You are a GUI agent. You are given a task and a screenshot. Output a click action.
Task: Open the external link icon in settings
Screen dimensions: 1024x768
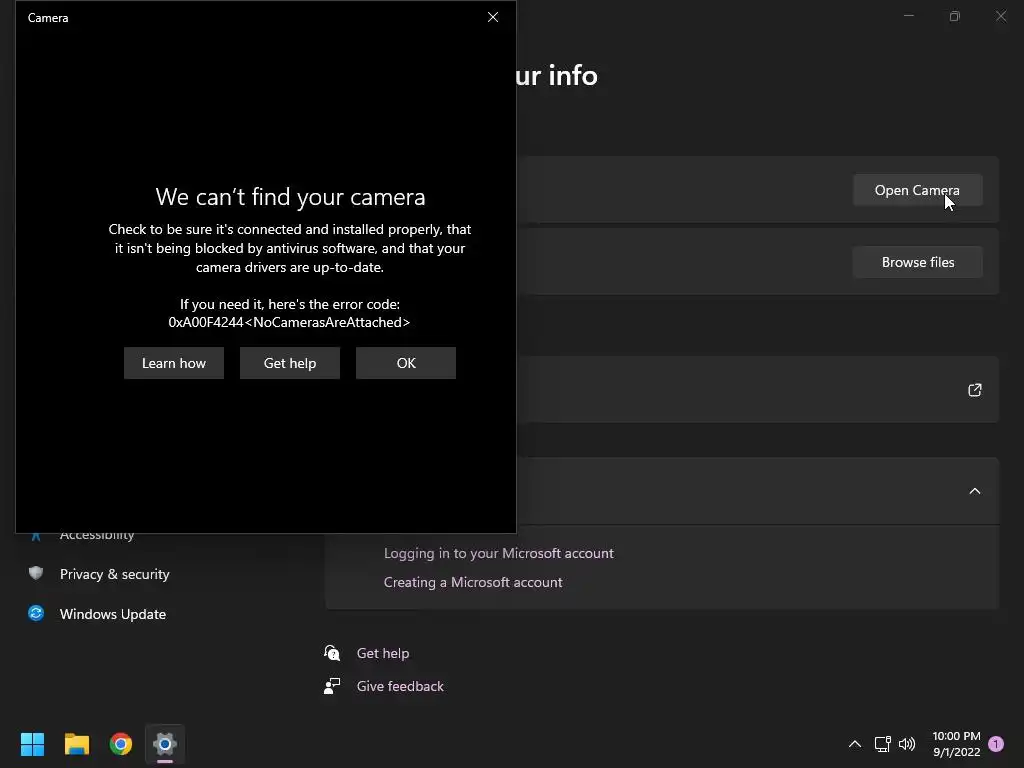tap(975, 390)
